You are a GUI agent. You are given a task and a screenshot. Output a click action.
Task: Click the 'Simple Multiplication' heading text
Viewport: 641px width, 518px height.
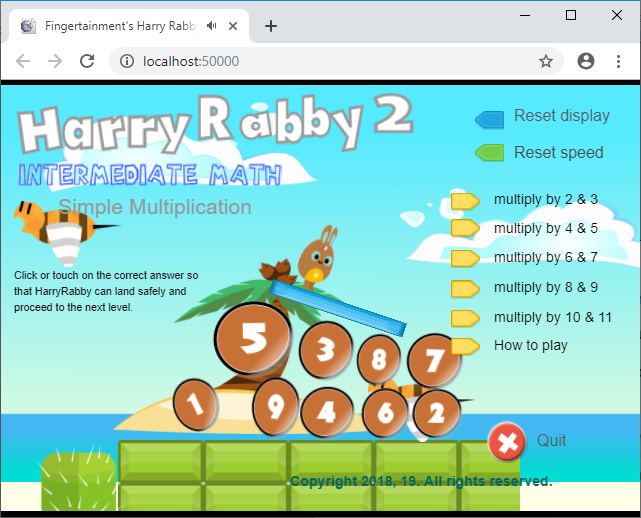pyautogui.click(x=155, y=207)
